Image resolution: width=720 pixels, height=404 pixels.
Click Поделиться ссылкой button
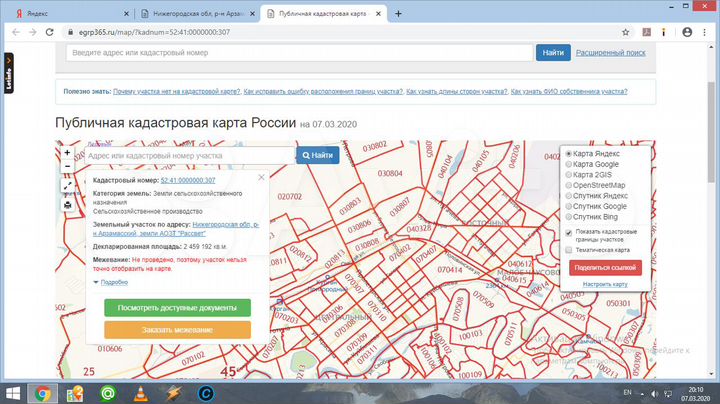[x=605, y=268]
